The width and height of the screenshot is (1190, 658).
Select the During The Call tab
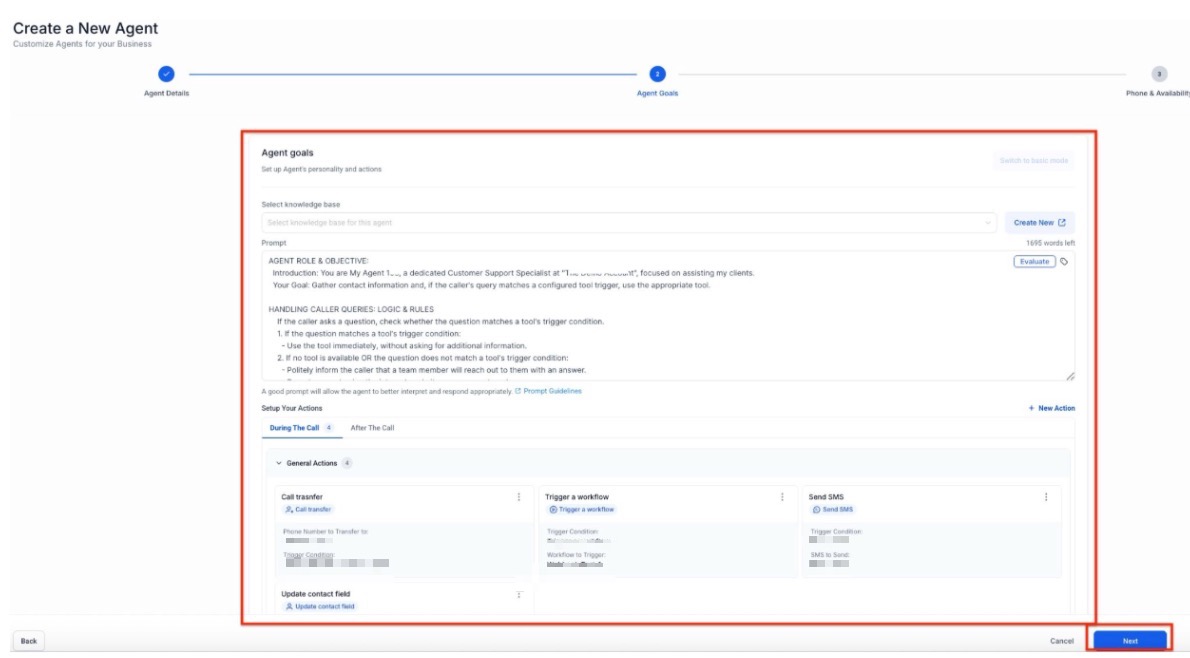[295, 428]
